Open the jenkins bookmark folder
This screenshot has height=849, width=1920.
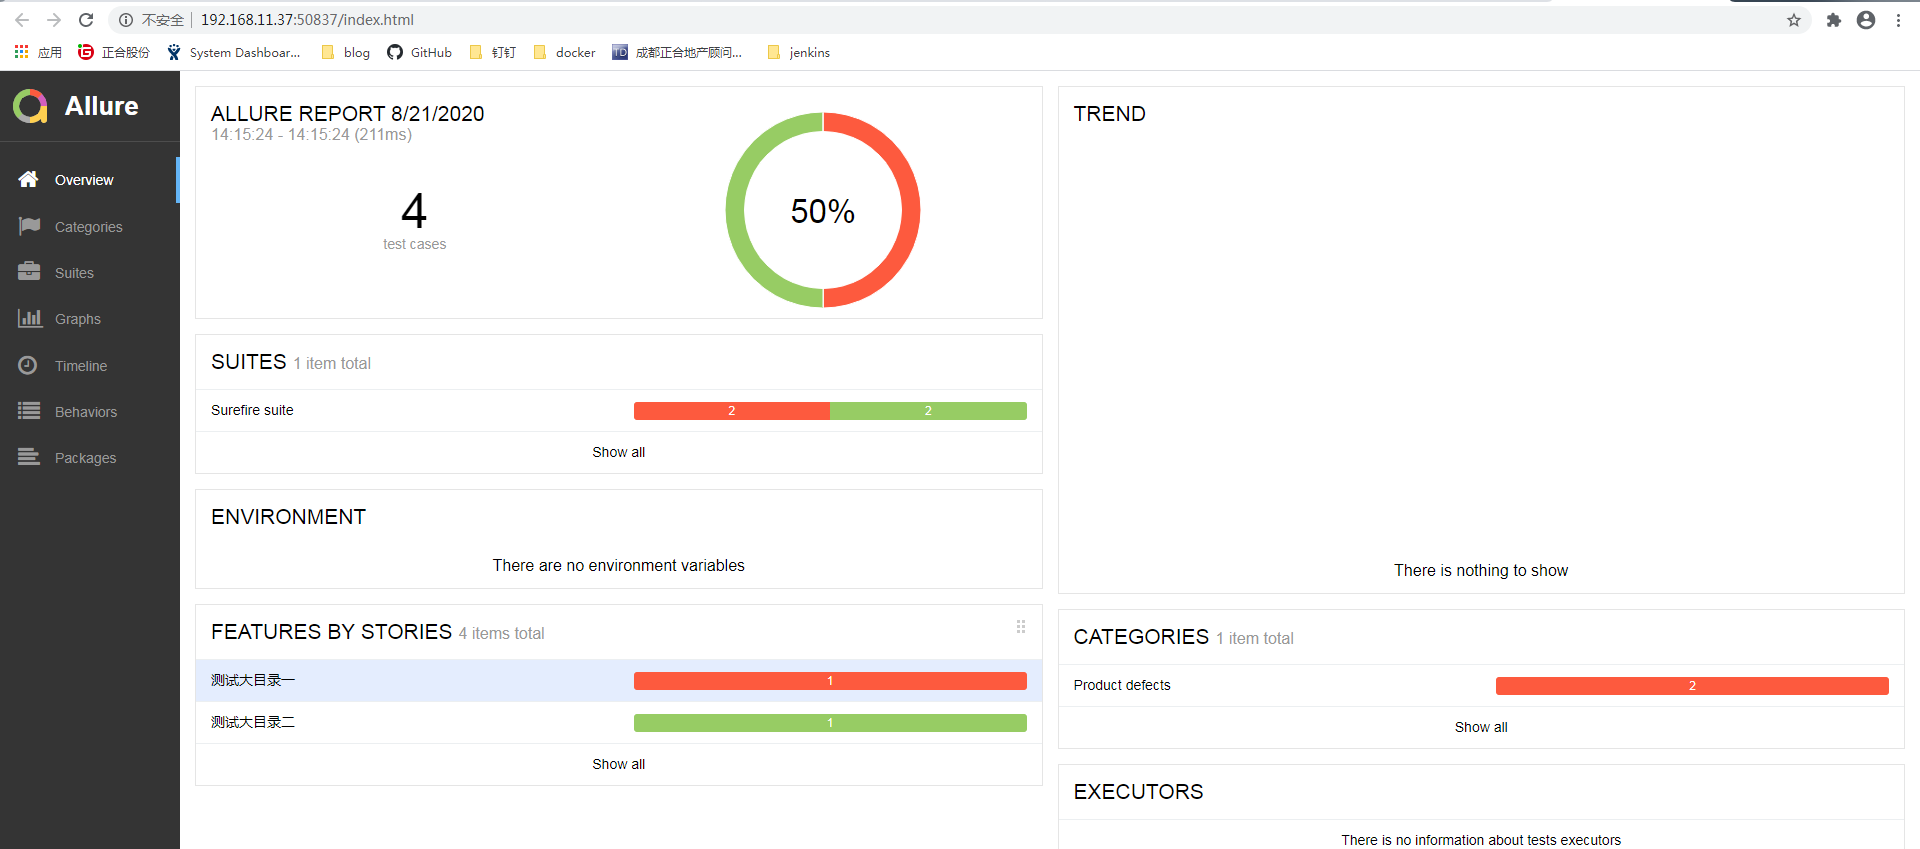pyautogui.click(x=798, y=52)
